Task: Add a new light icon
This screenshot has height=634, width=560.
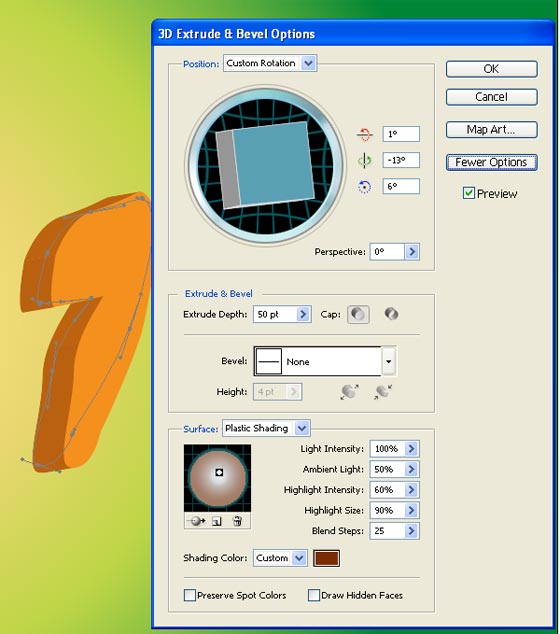Action: [x=217, y=521]
